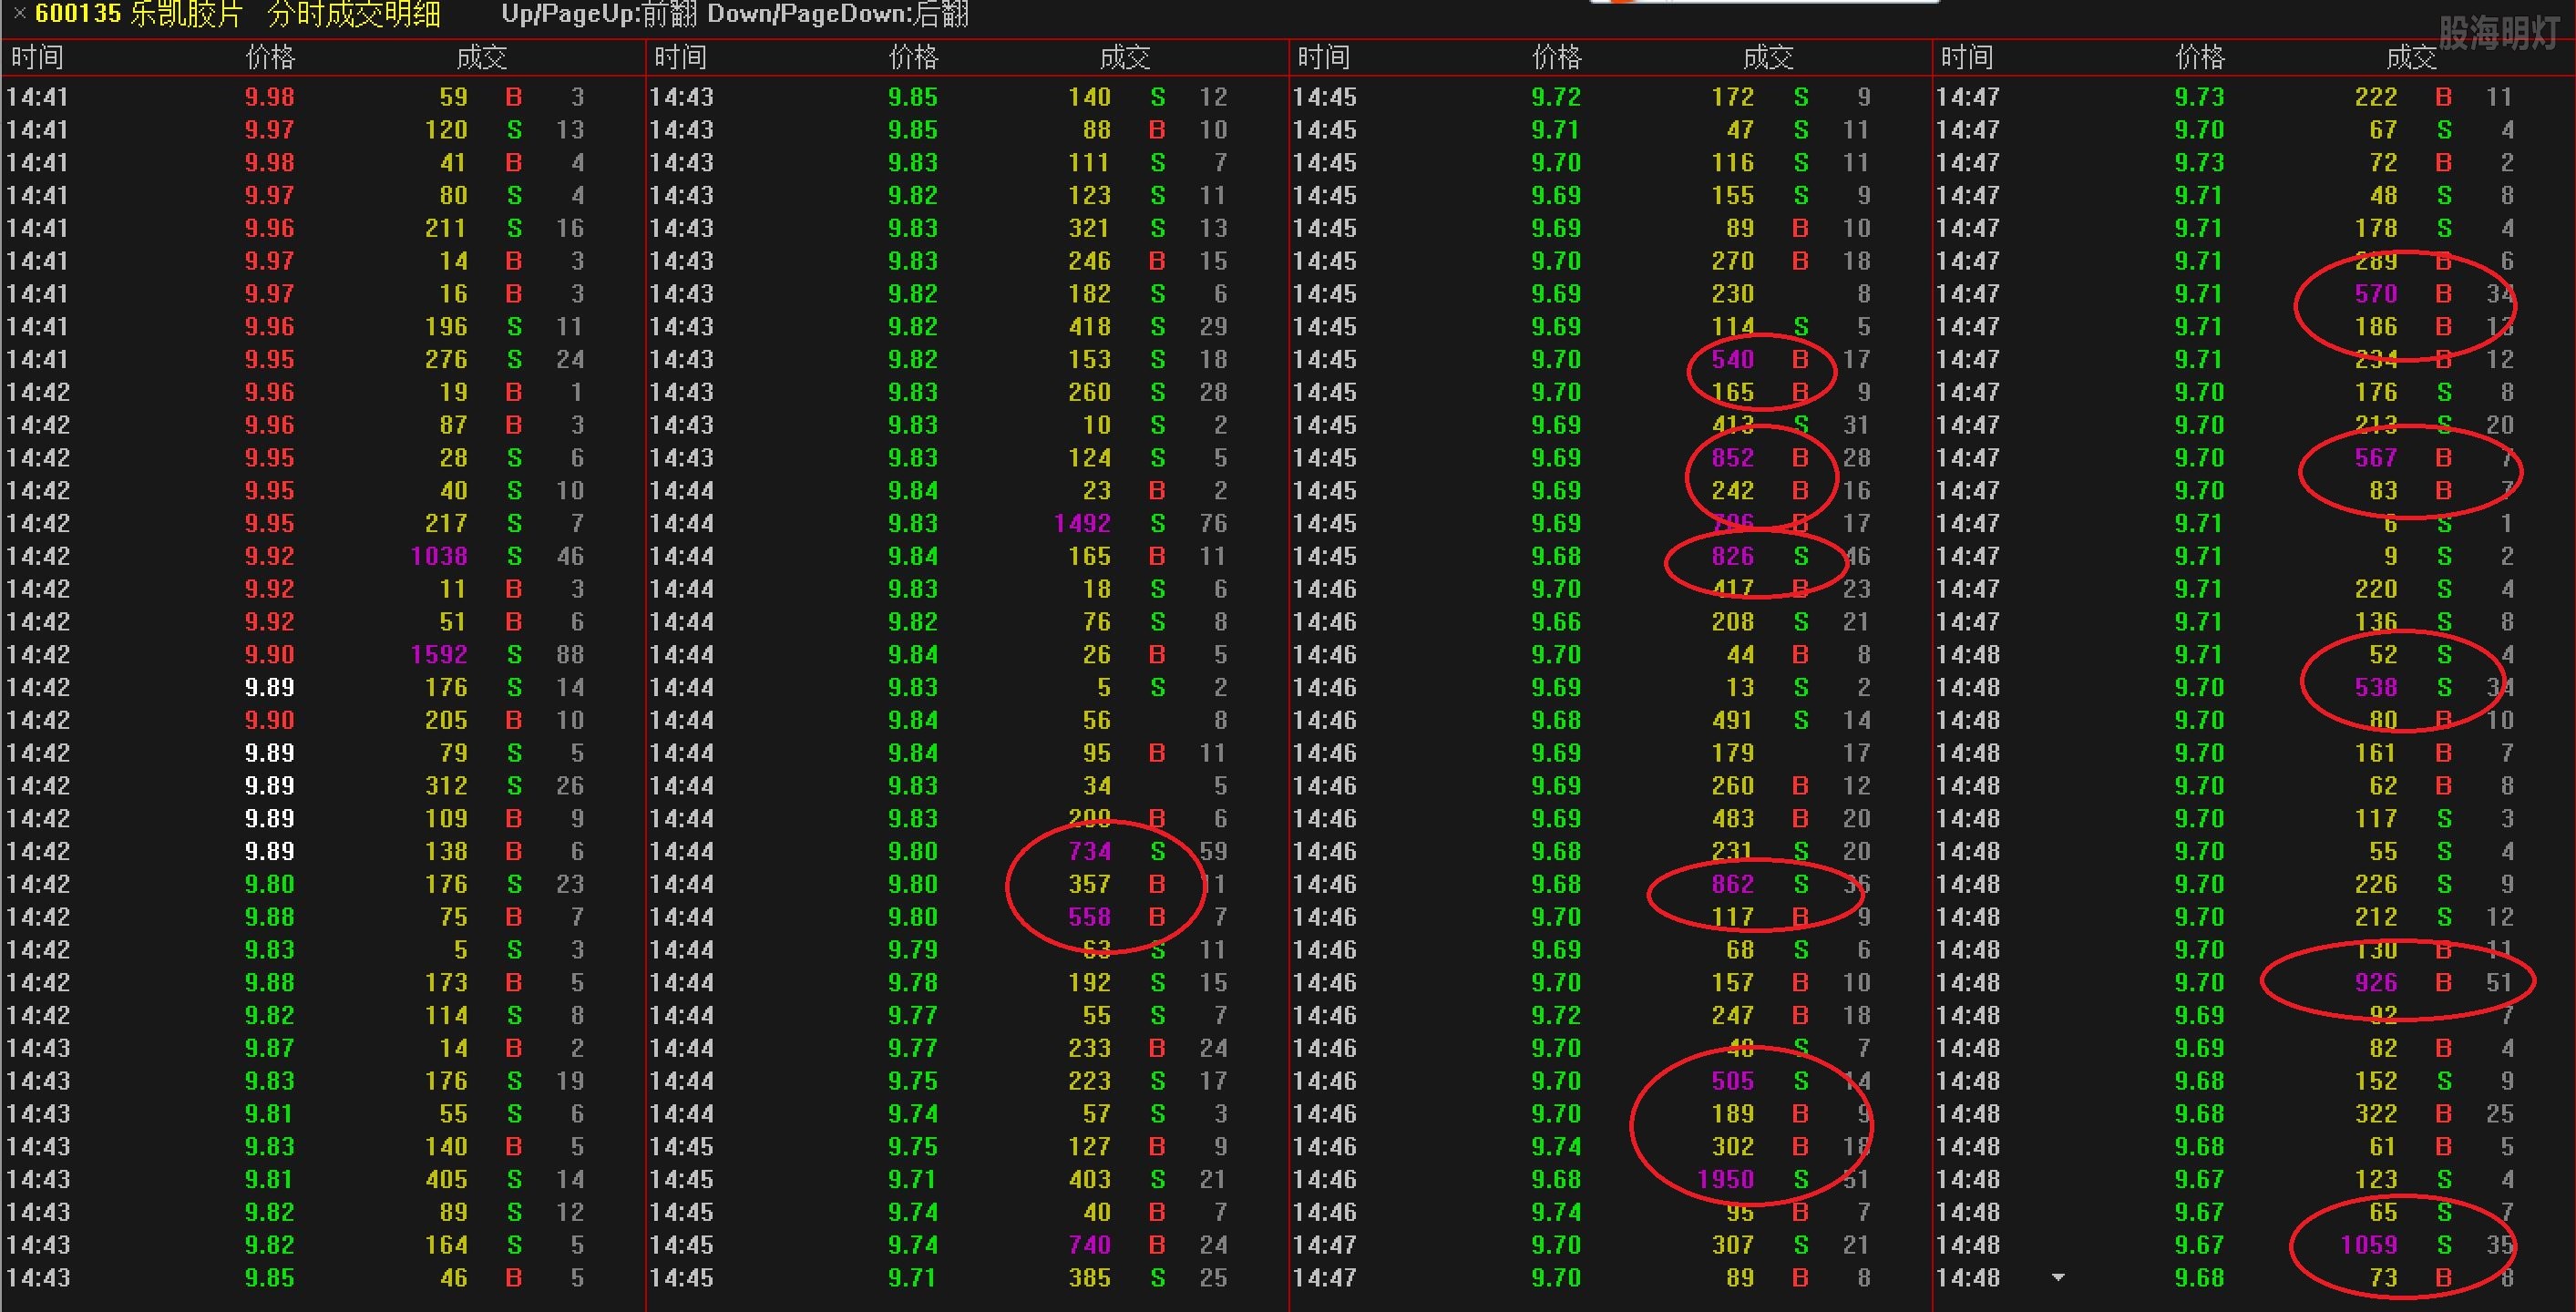Click the 59 volume cell at 14:41

coord(454,97)
